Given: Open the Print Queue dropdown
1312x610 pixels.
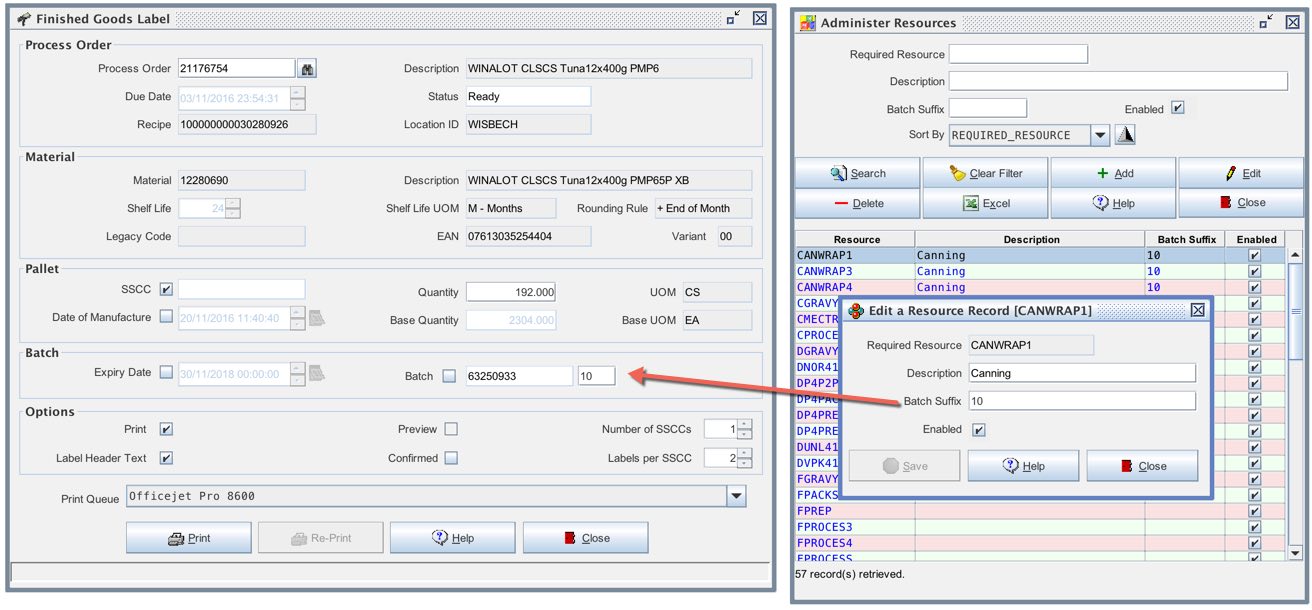Looking at the screenshot, I should 736,496.
